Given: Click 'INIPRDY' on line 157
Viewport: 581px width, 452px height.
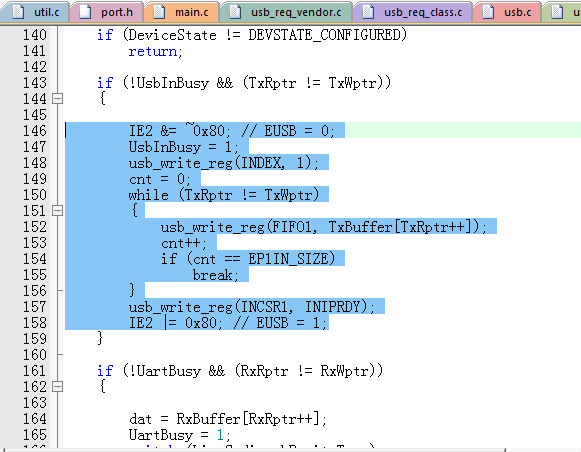Looking at the screenshot, I should [332, 307].
